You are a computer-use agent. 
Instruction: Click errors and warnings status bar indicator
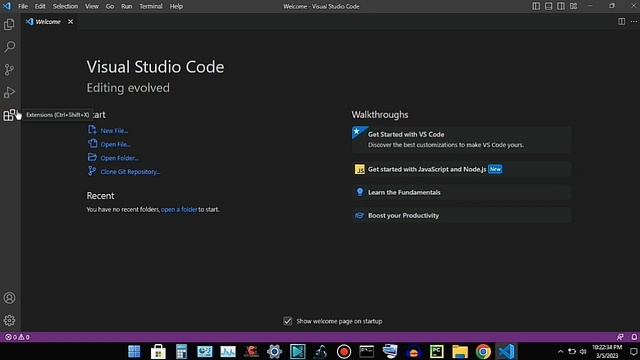point(17,337)
